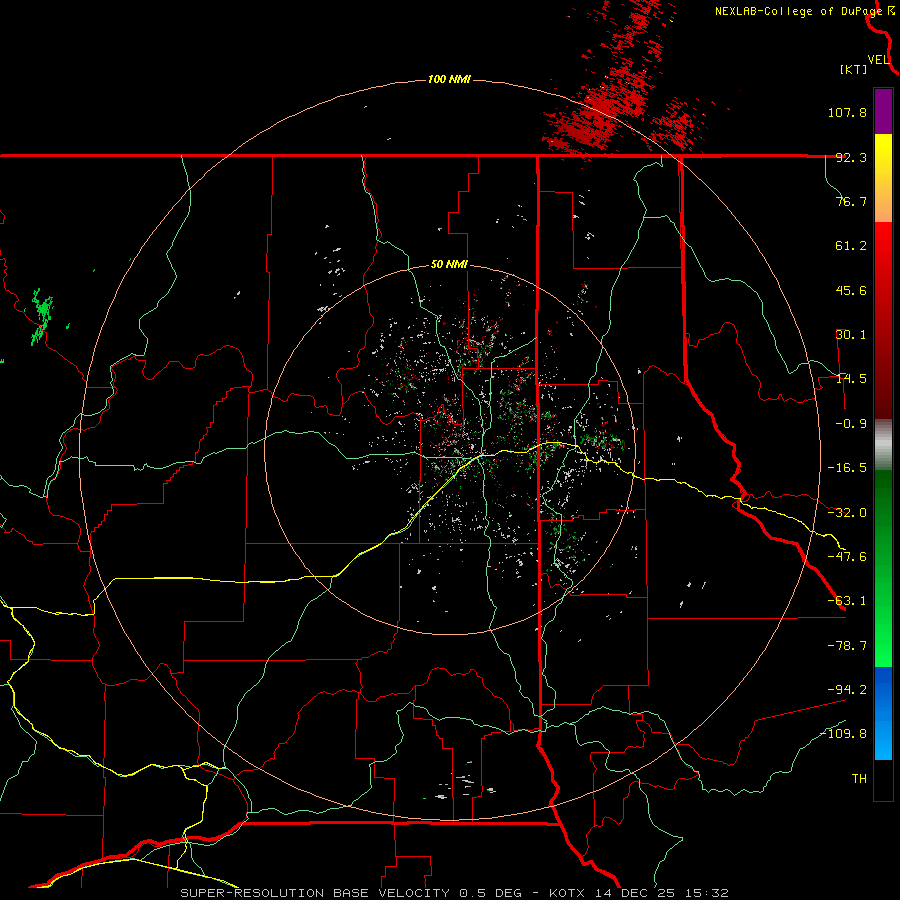This screenshot has height=900, width=900.
Task: Click the SUPER-RESOLUTION BASE VELOCITY product title
Action: click(317, 893)
